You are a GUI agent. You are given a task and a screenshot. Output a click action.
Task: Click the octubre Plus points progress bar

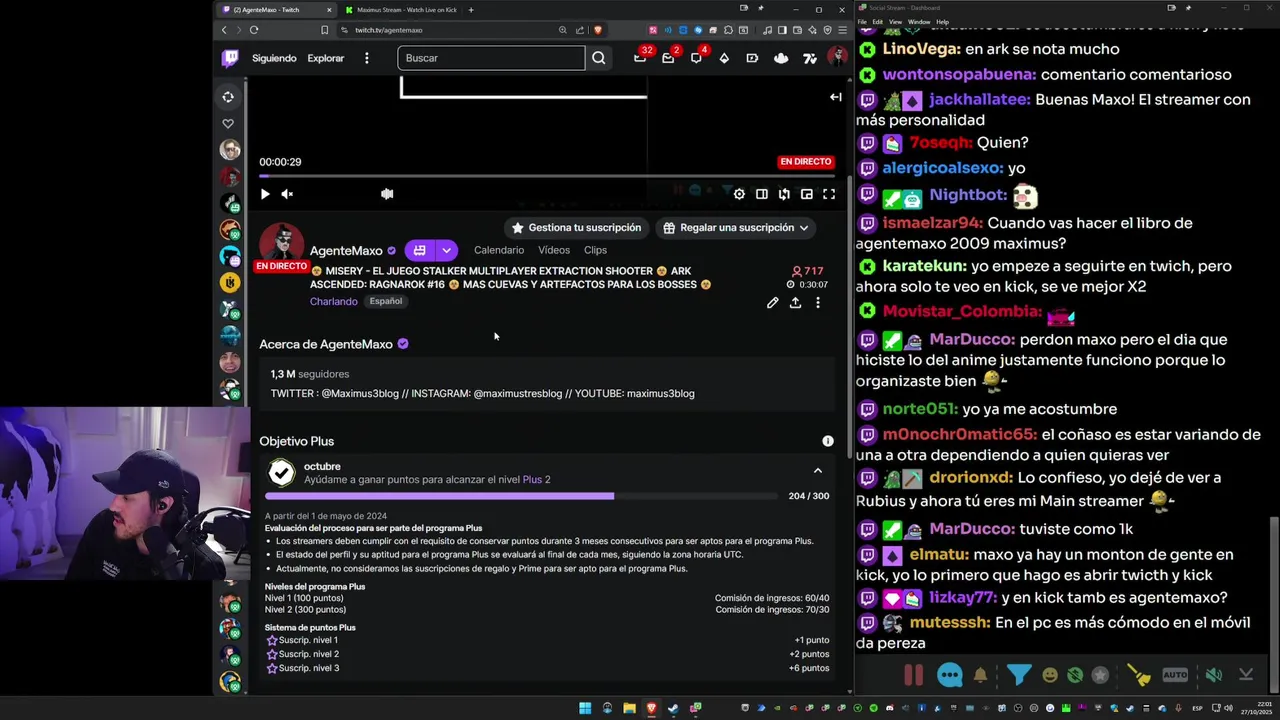click(x=521, y=495)
